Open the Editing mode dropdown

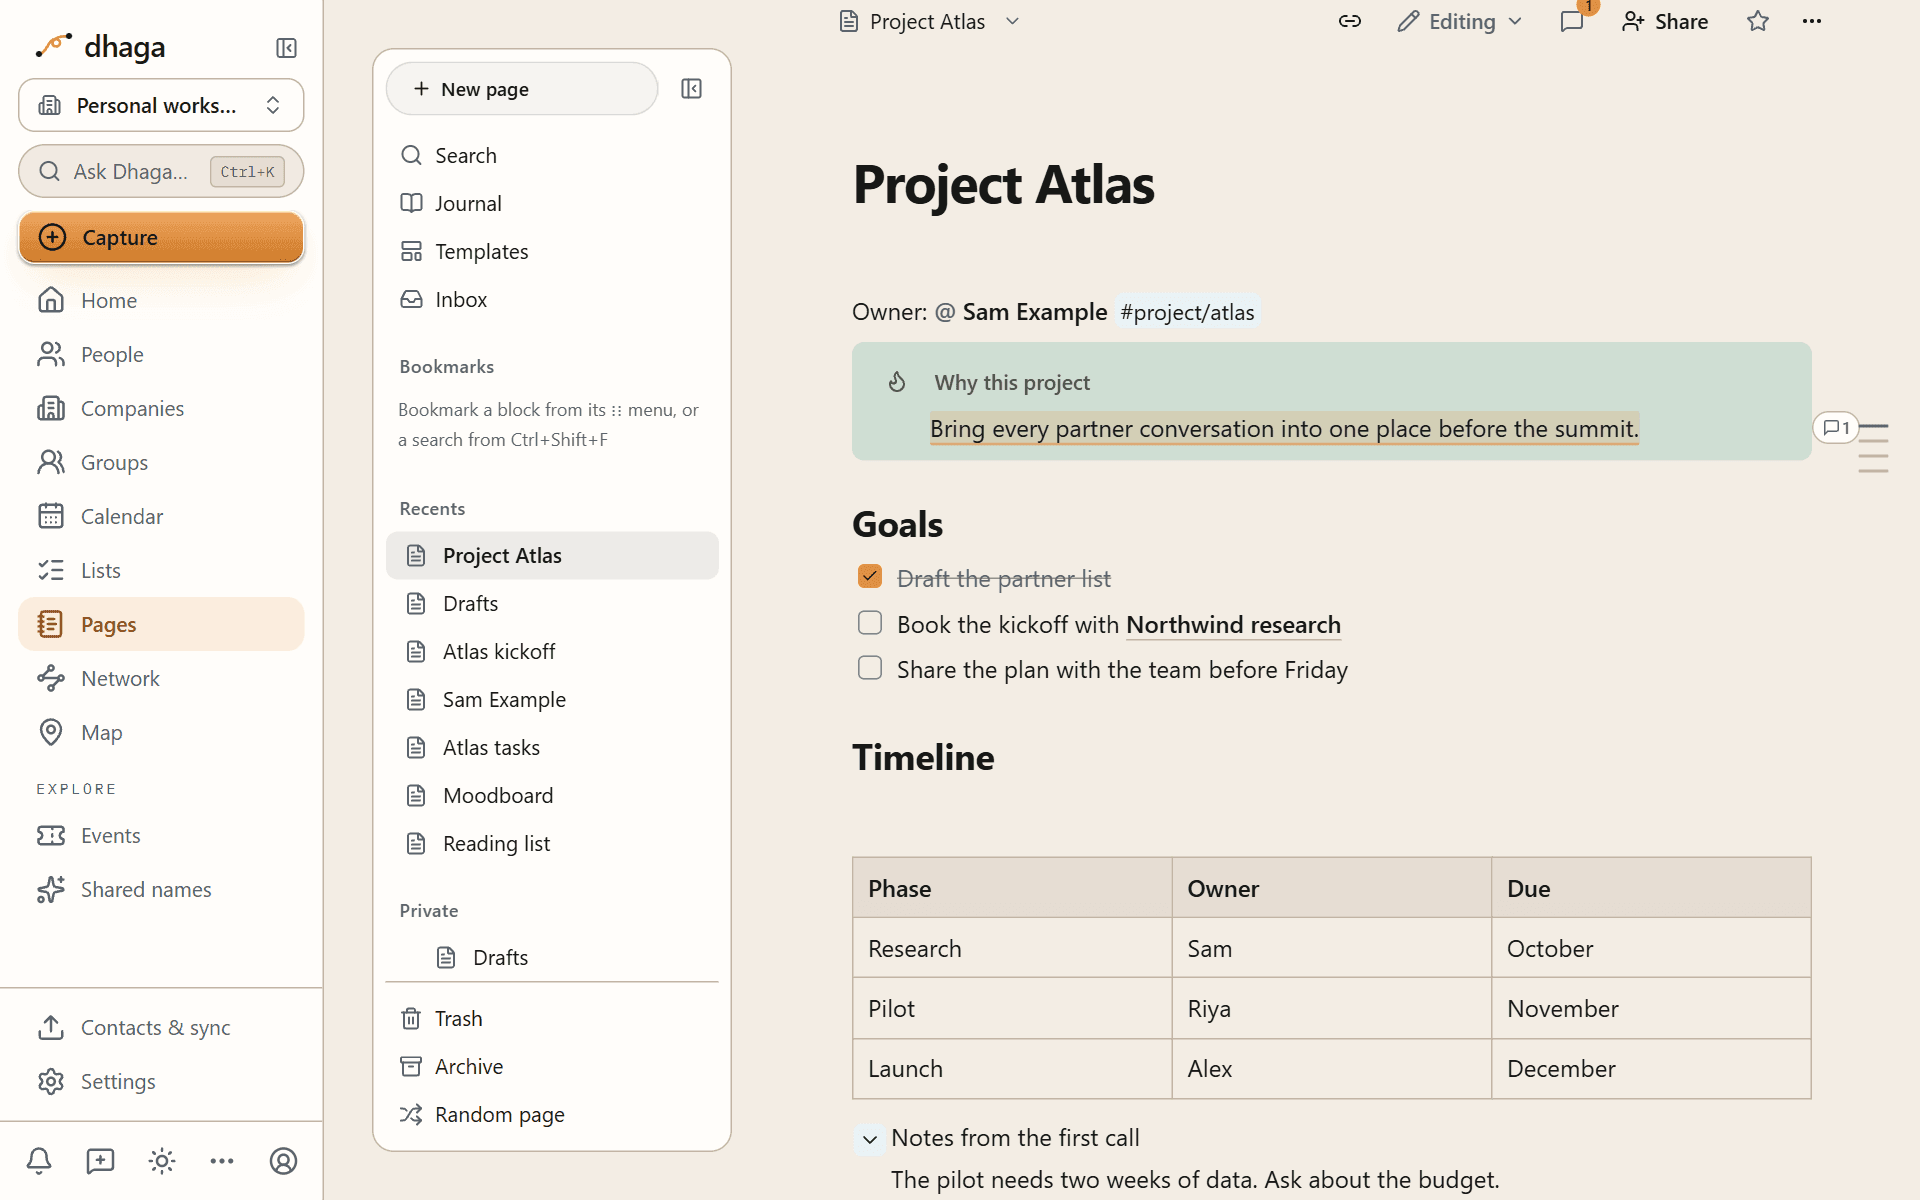click(1460, 21)
